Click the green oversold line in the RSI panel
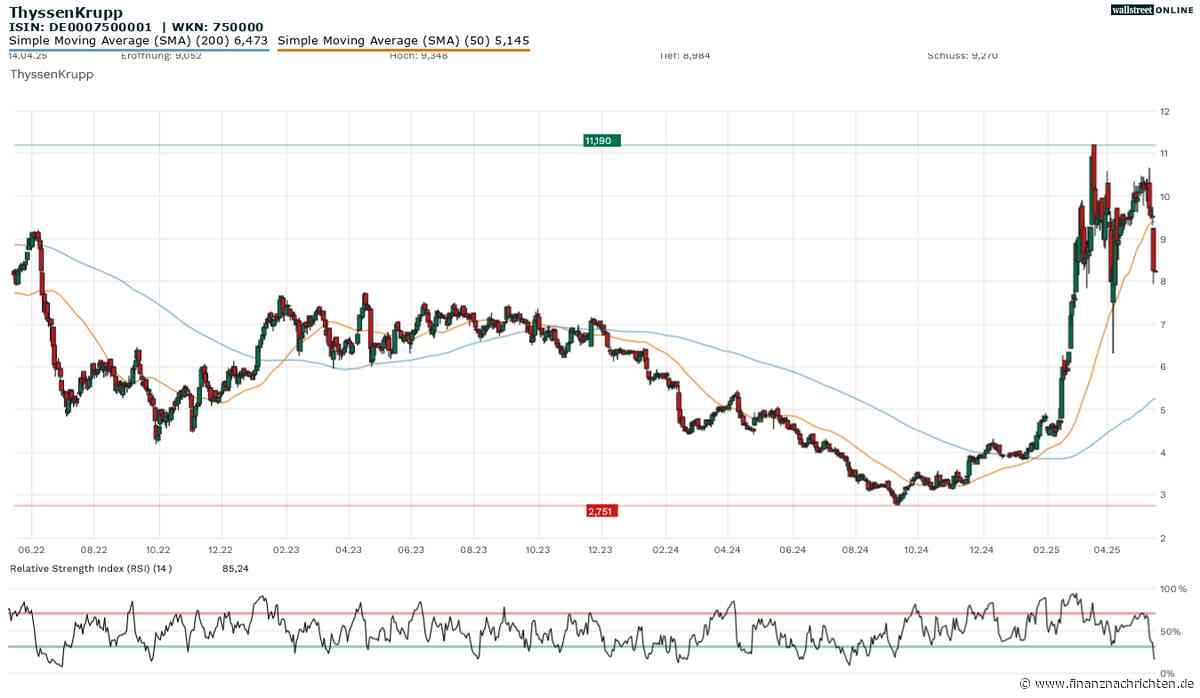The height and width of the screenshot is (698, 1200). pos(580,646)
